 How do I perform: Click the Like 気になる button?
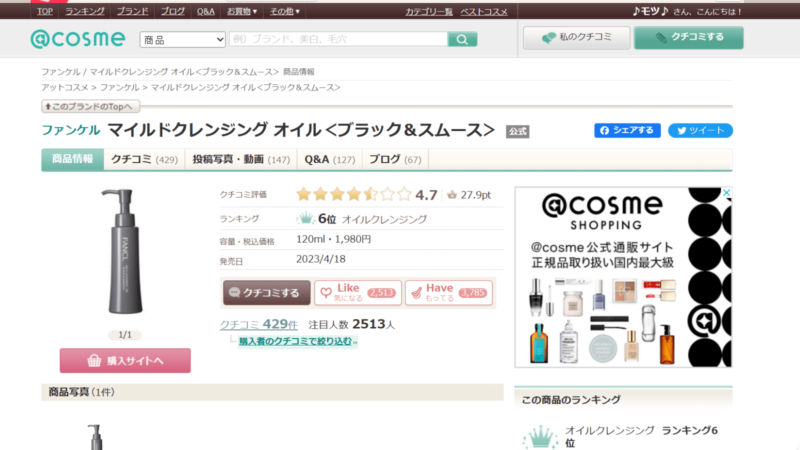pyautogui.click(x=358, y=293)
